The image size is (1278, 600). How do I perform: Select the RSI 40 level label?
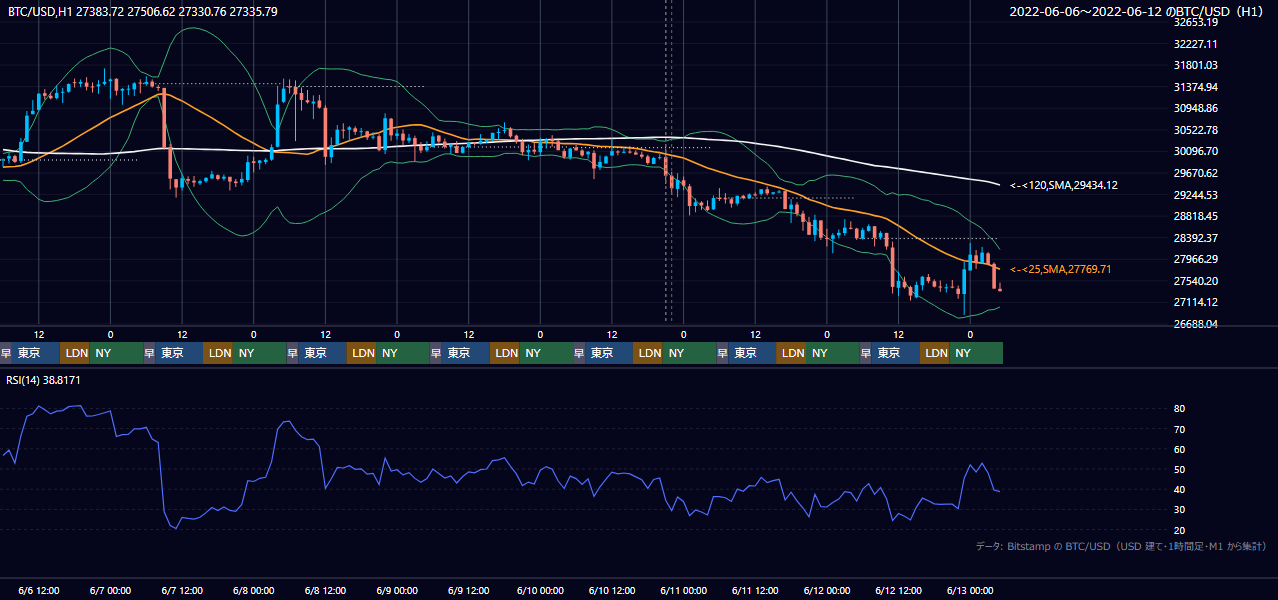coord(1179,489)
